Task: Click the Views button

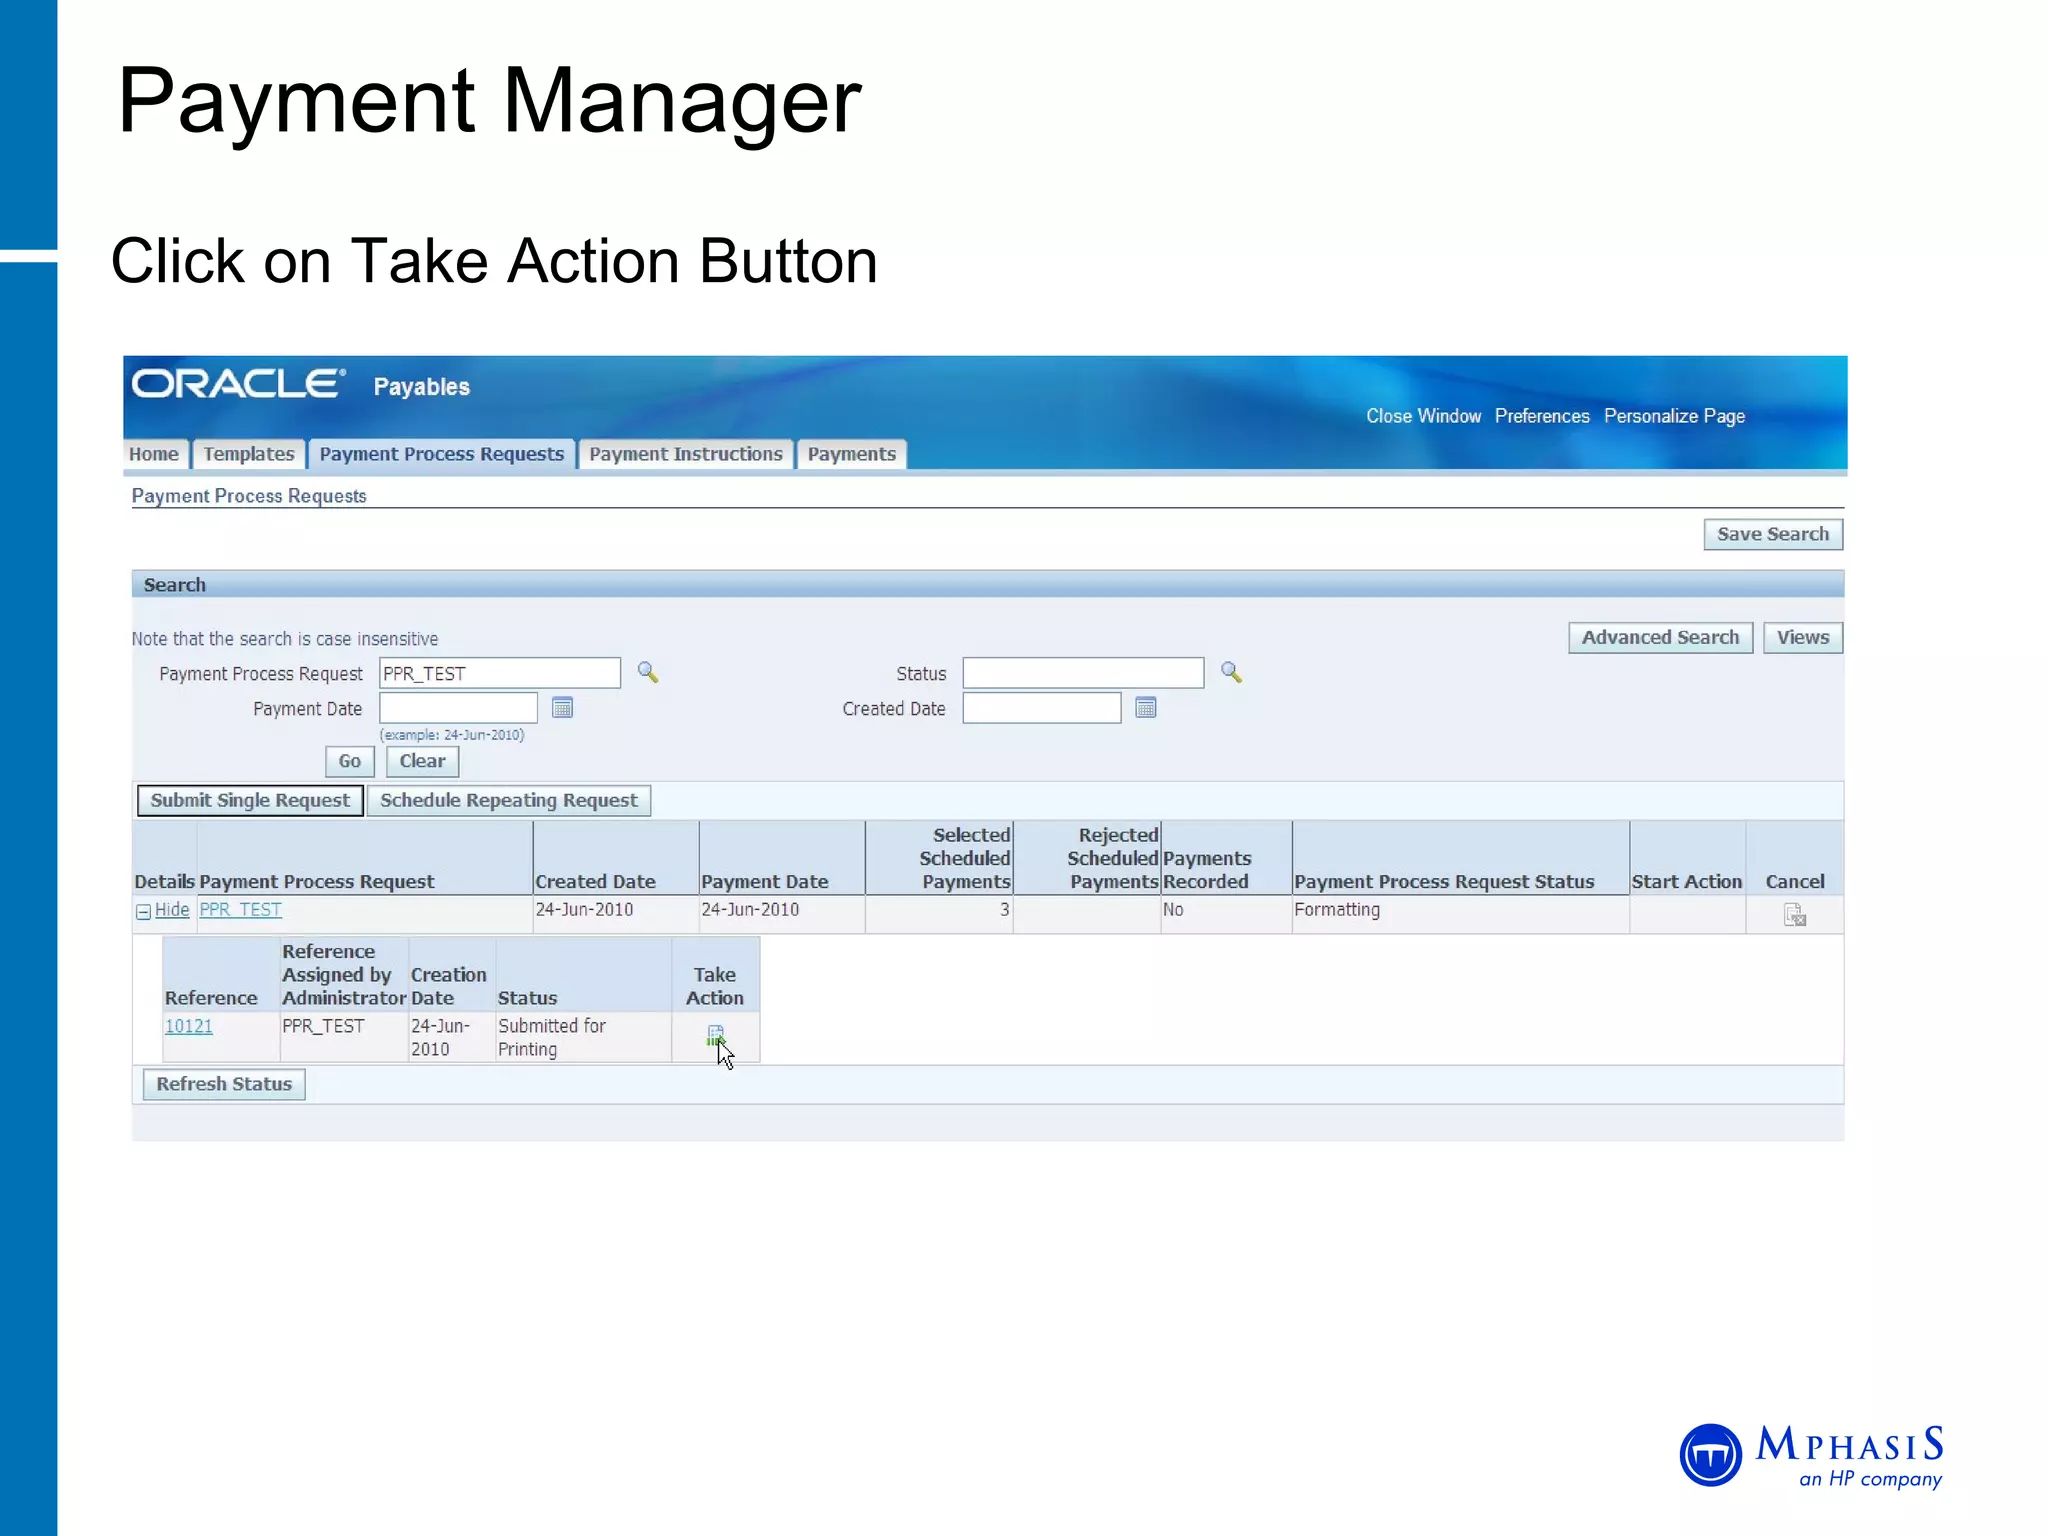Action: tap(1803, 637)
